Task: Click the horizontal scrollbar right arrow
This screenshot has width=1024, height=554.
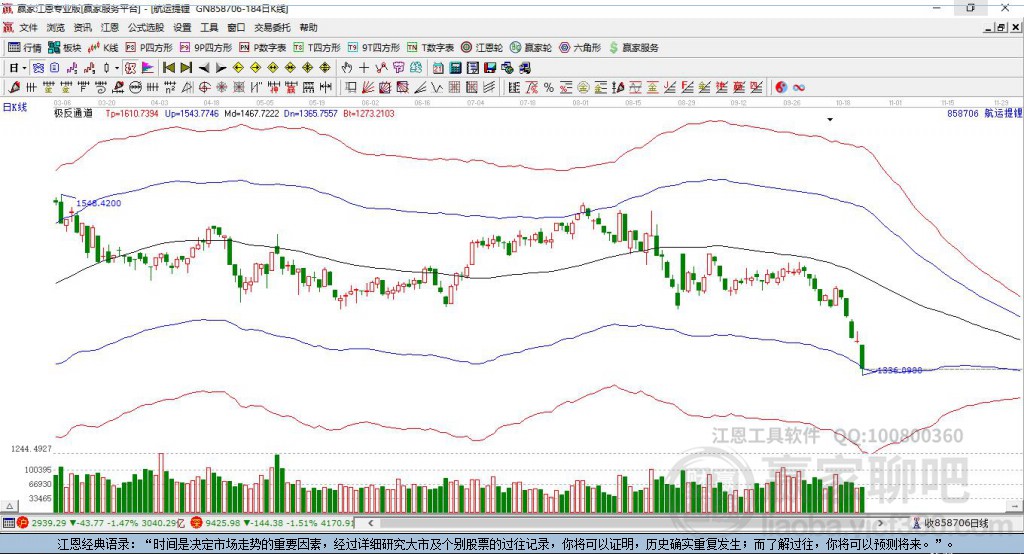Action: pos(880,523)
